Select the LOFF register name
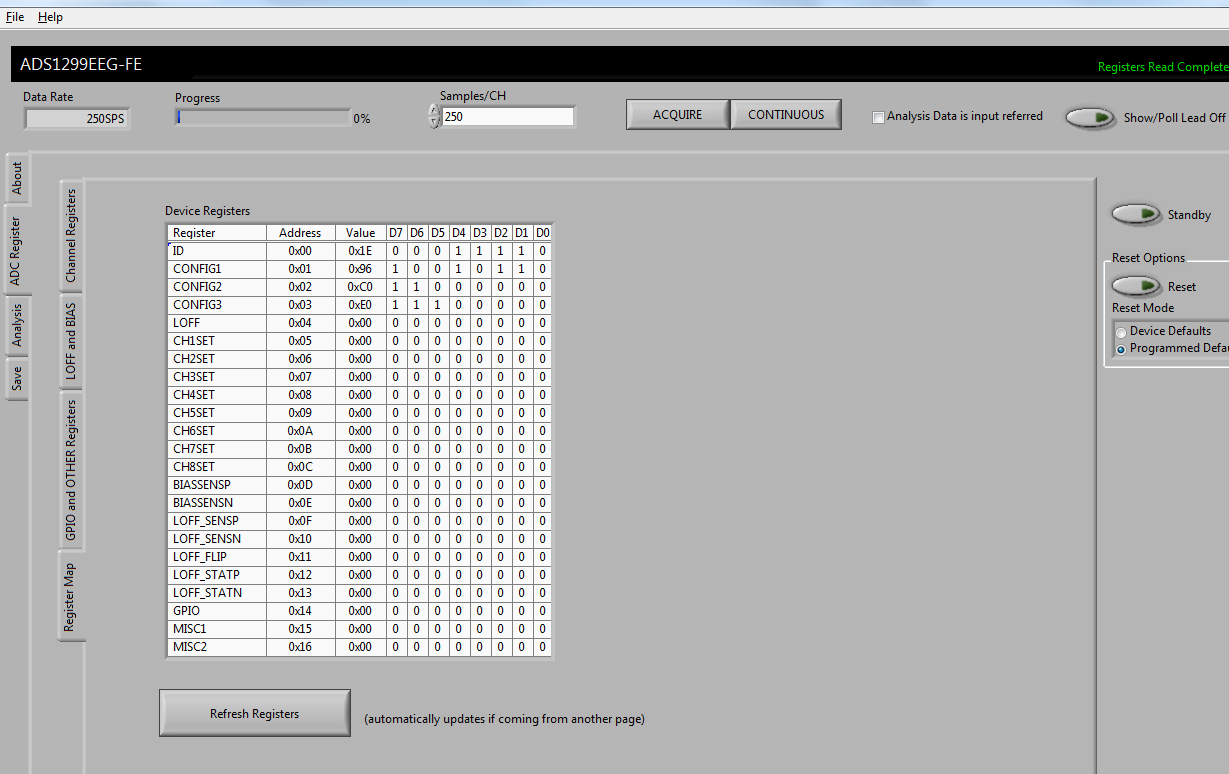 (x=186, y=323)
